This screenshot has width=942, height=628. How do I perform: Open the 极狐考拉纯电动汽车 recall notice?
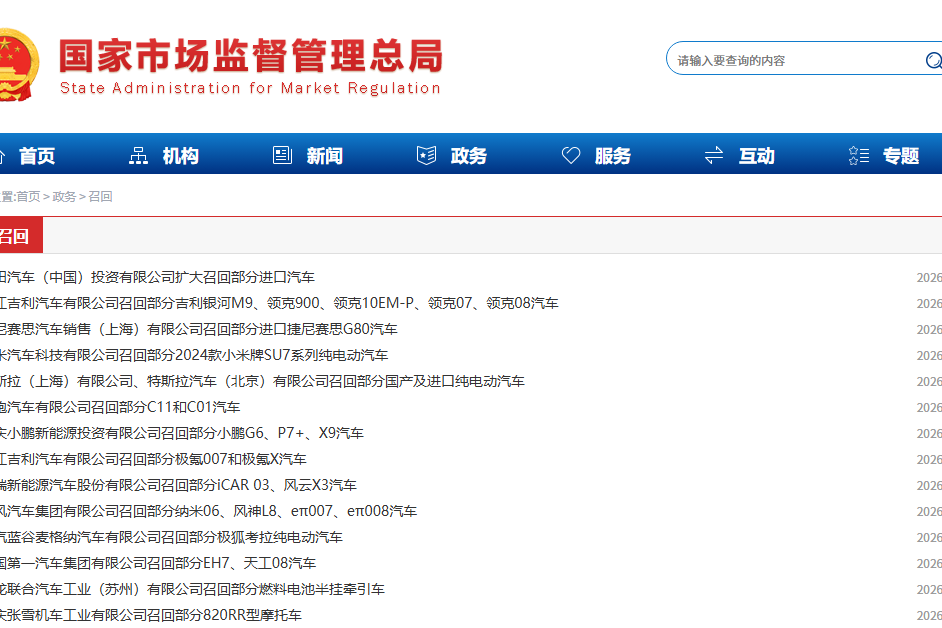(171, 537)
